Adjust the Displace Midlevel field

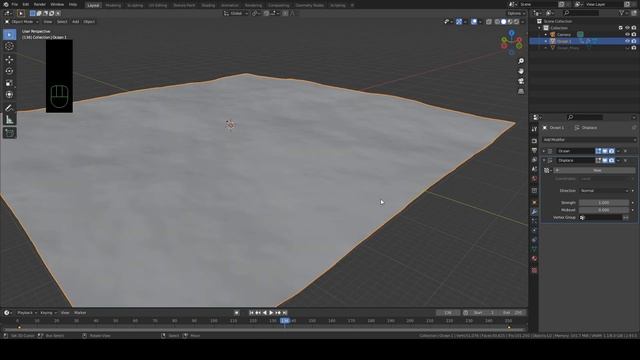[x=604, y=210]
